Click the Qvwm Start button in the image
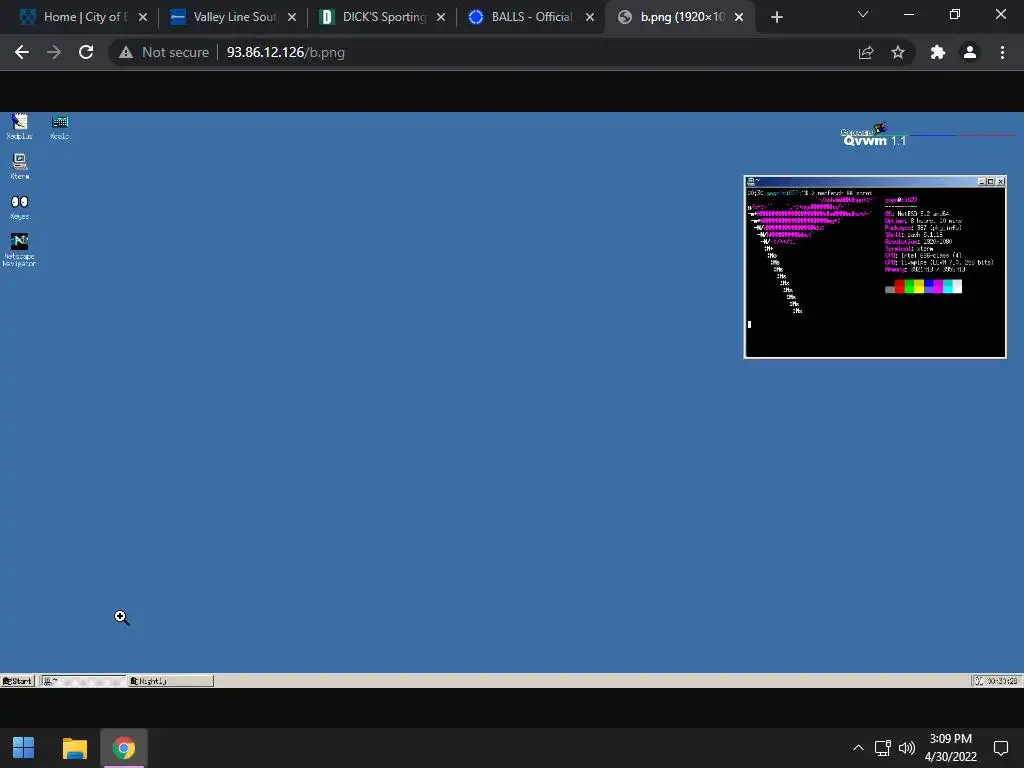Image resolution: width=1024 pixels, height=768 pixels. (18, 680)
